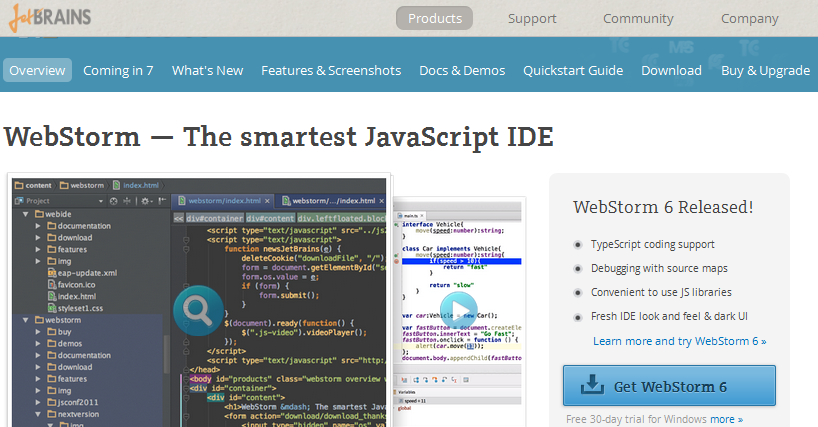818x427 pixels.
Task: Expand the img folder under webide
Action: 38,261
